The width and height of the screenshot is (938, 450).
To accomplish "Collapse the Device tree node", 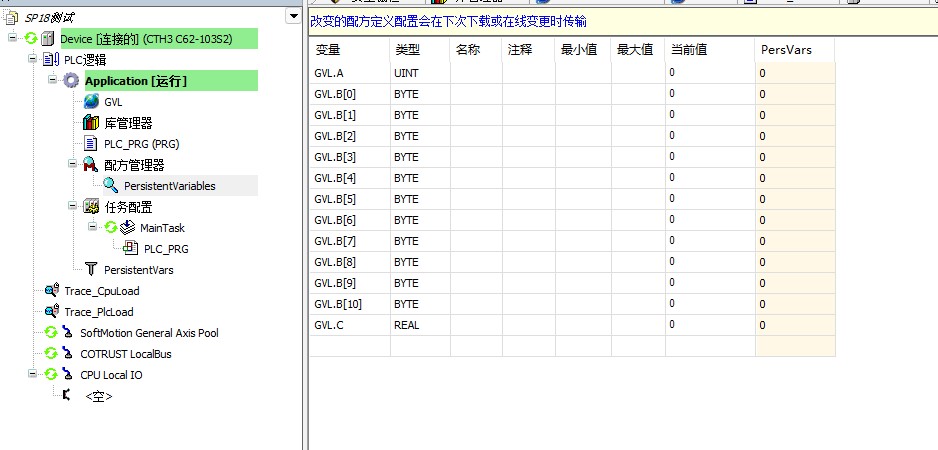I will (x=12, y=38).
